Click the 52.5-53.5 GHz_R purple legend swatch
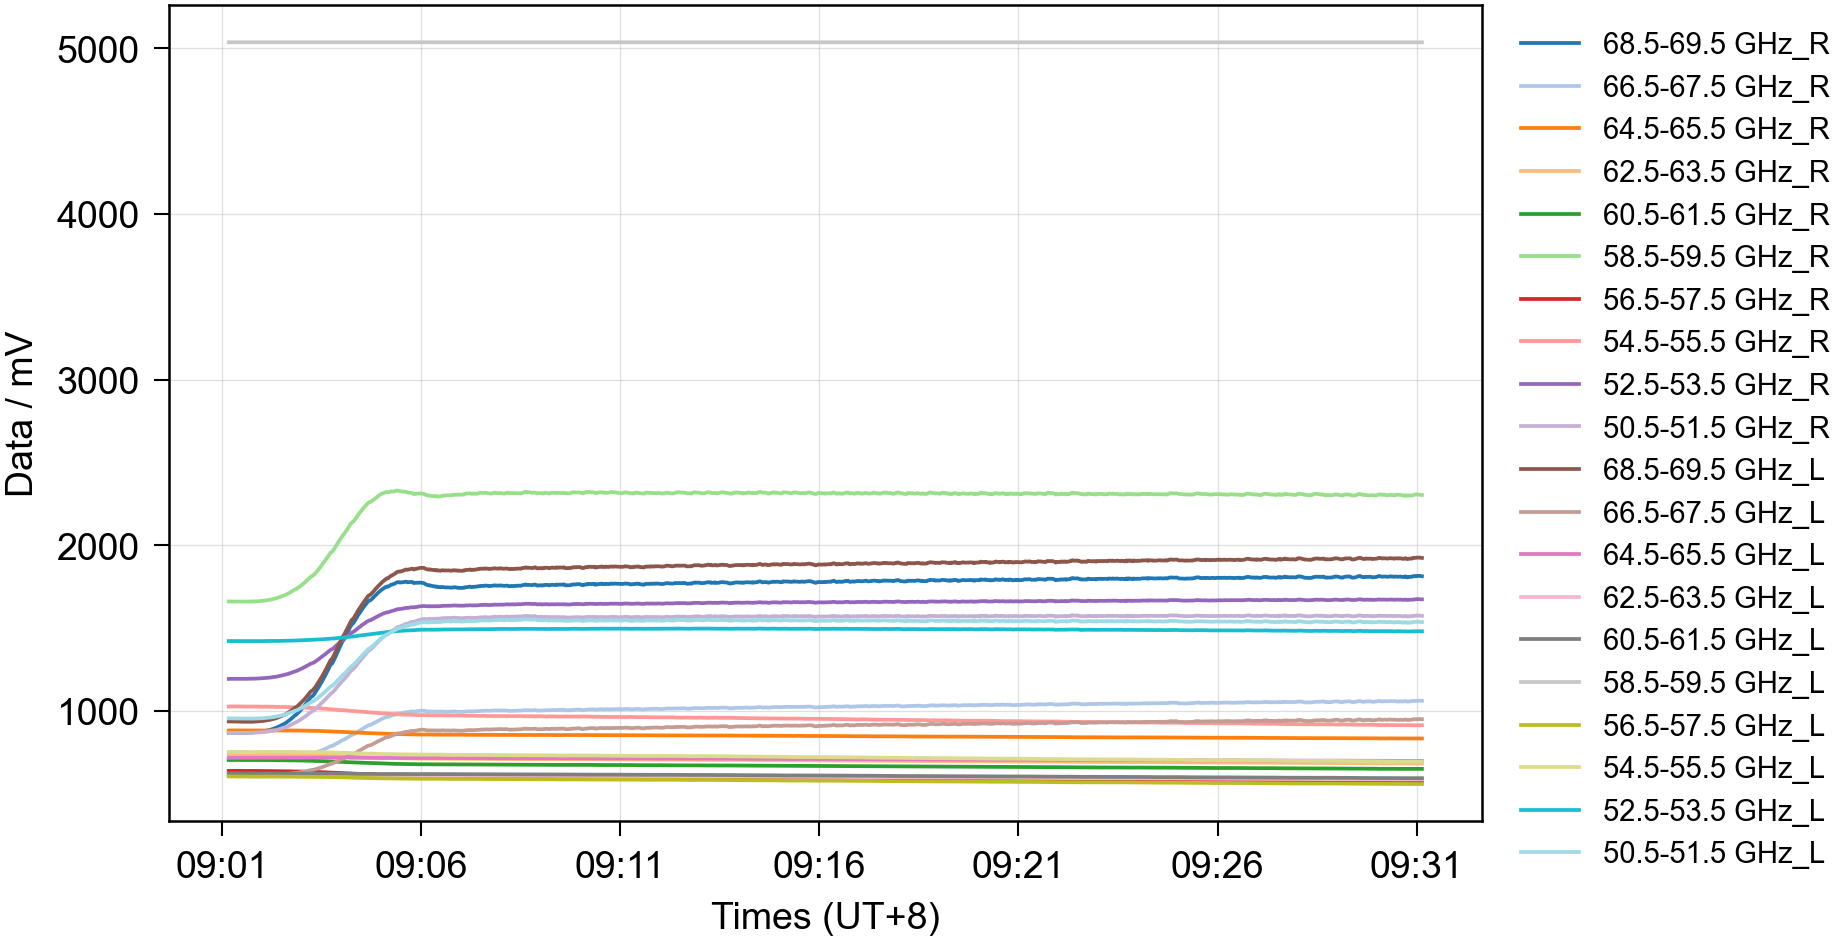Viewport: 1847px width, 941px height. pos(1549,384)
